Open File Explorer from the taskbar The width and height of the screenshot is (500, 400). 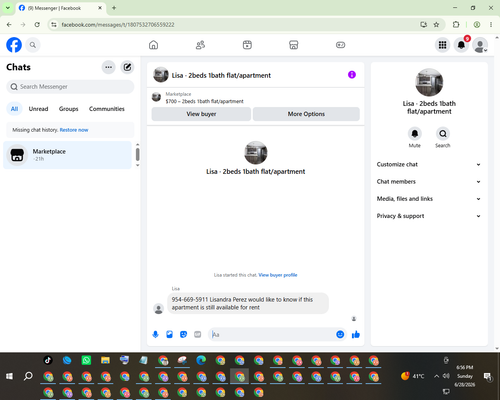[105, 360]
